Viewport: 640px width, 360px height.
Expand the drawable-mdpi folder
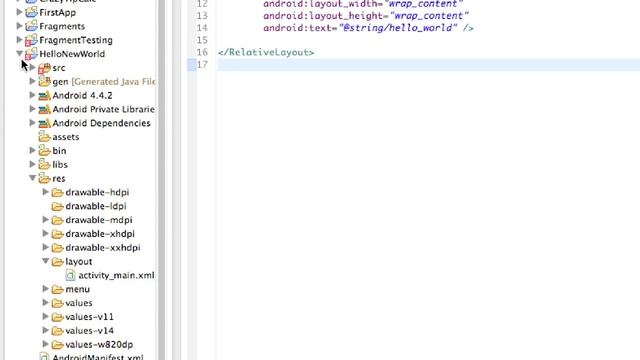[x=45, y=220]
